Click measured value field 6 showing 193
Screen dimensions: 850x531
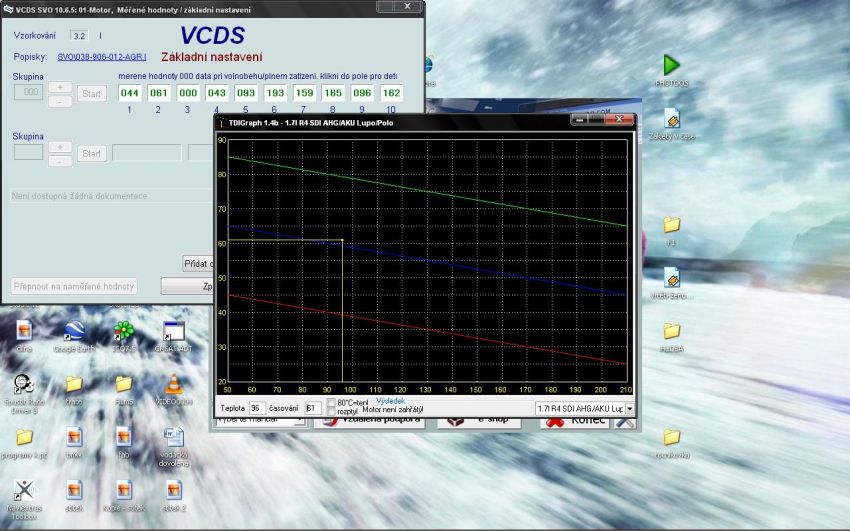click(x=275, y=93)
